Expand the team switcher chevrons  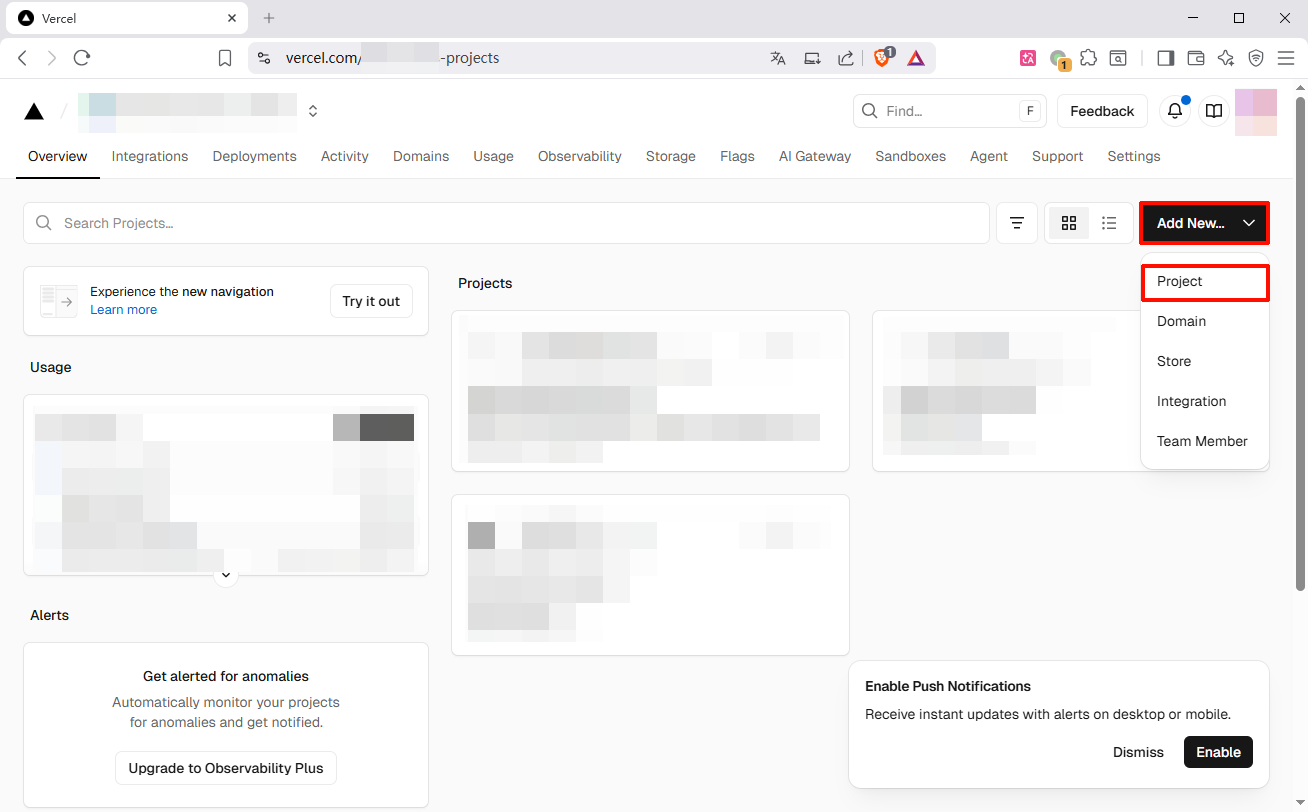tap(313, 111)
